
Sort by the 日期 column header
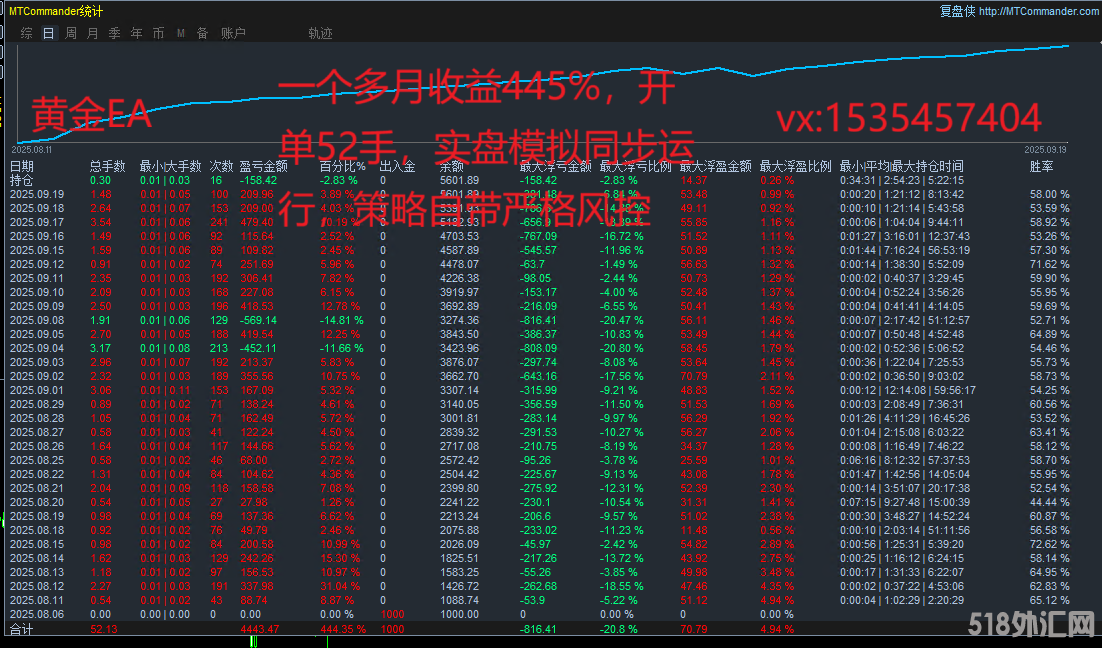(21, 166)
